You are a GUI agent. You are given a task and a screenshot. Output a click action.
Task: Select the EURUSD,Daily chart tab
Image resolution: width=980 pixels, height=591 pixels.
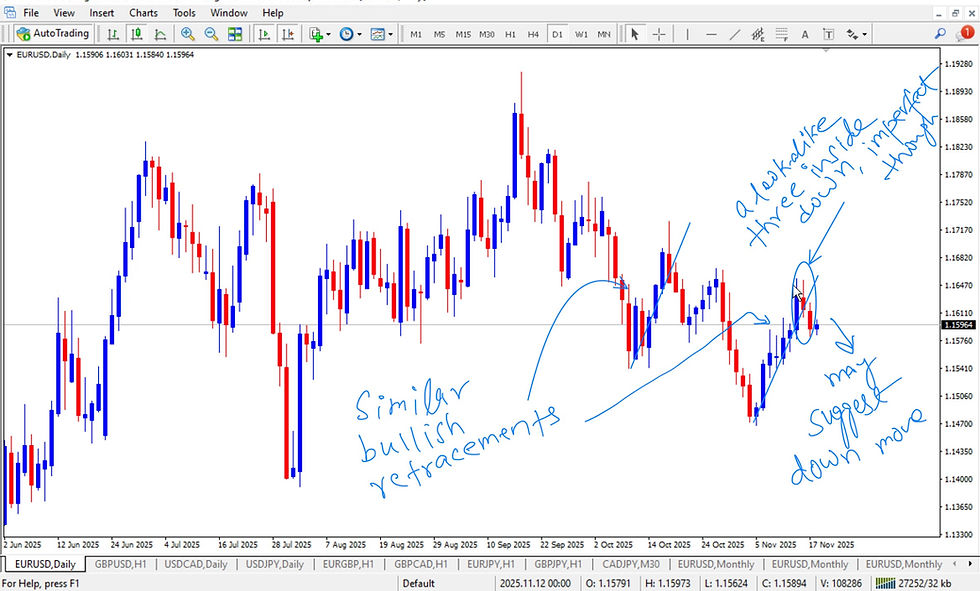click(45, 564)
